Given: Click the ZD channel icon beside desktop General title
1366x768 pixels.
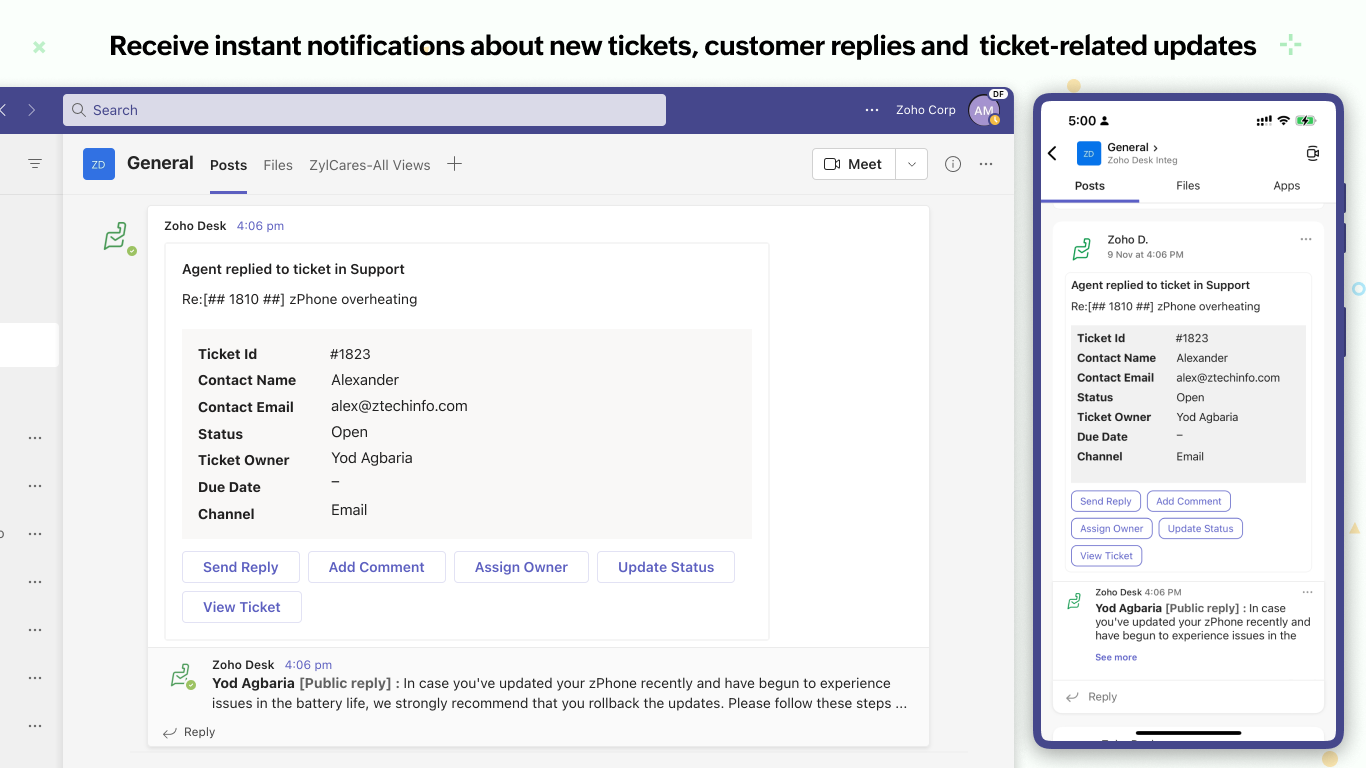Looking at the screenshot, I should point(99,164).
